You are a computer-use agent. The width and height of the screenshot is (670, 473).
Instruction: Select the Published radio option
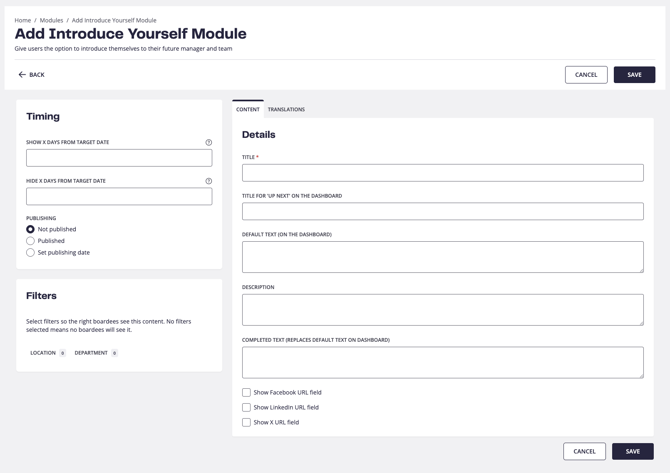pyautogui.click(x=30, y=241)
